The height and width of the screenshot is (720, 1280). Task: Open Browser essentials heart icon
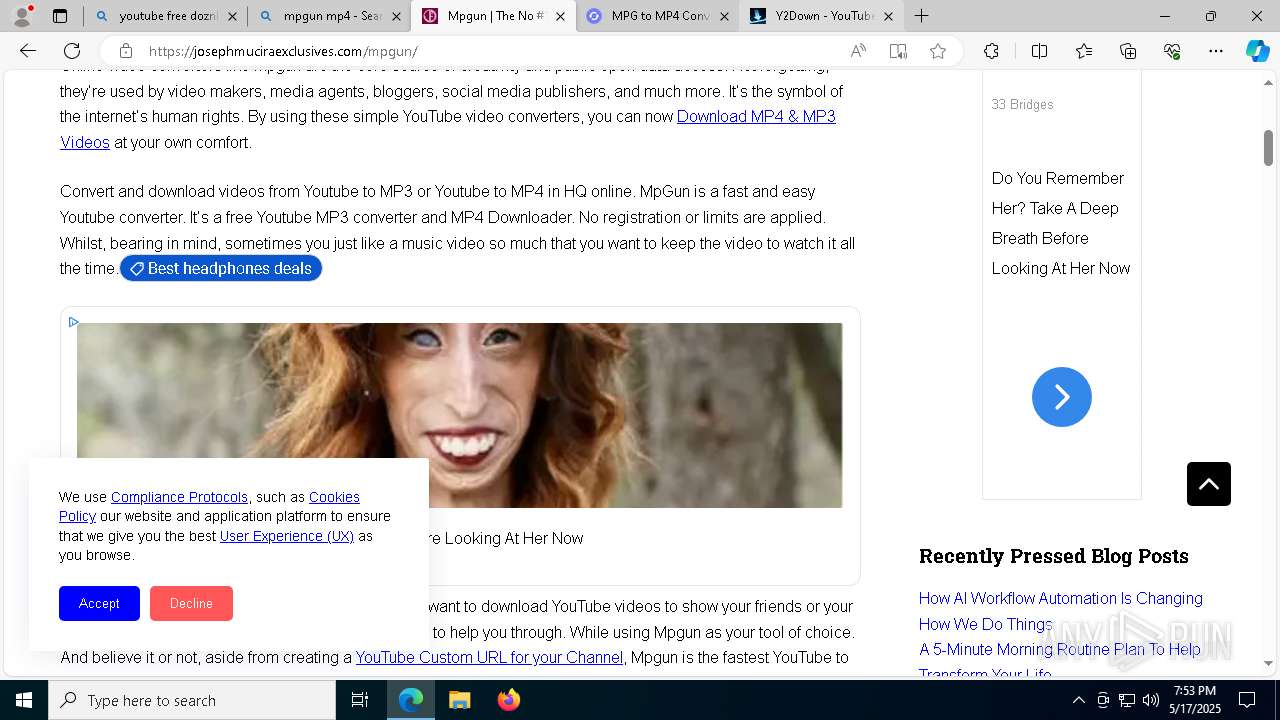[x=1172, y=51]
